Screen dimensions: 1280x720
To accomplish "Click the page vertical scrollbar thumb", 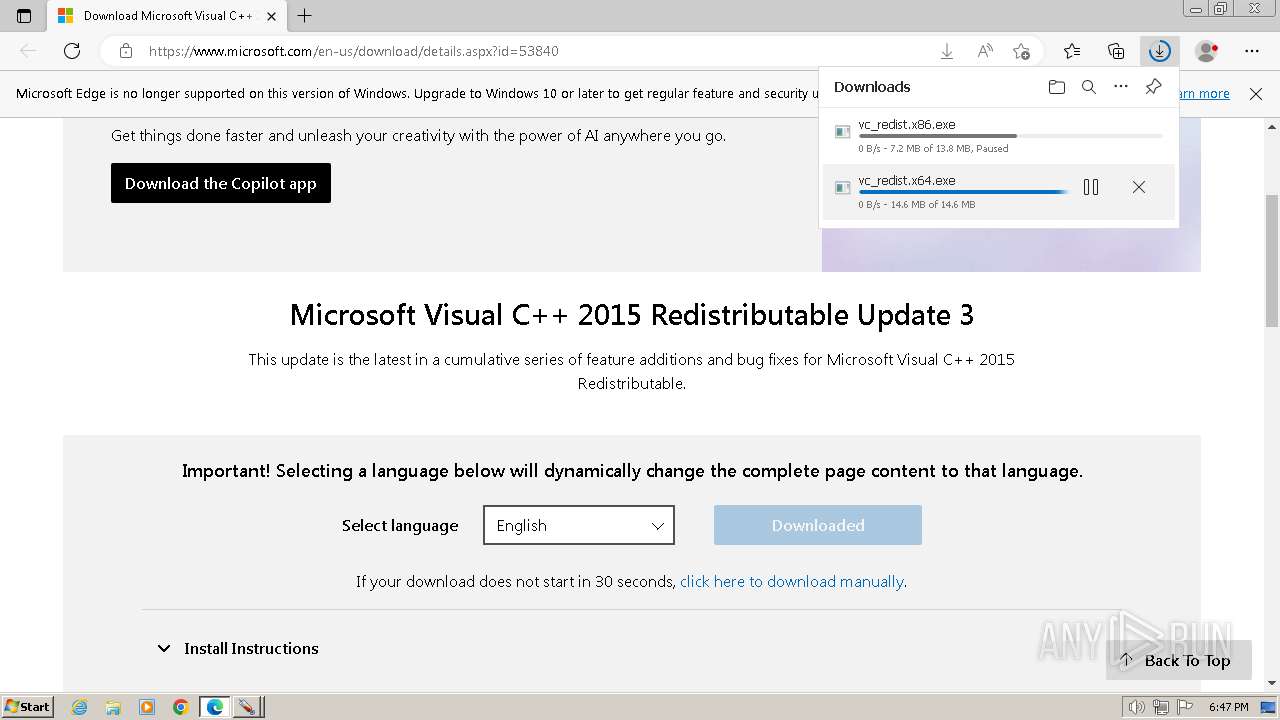I will tap(1272, 260).
